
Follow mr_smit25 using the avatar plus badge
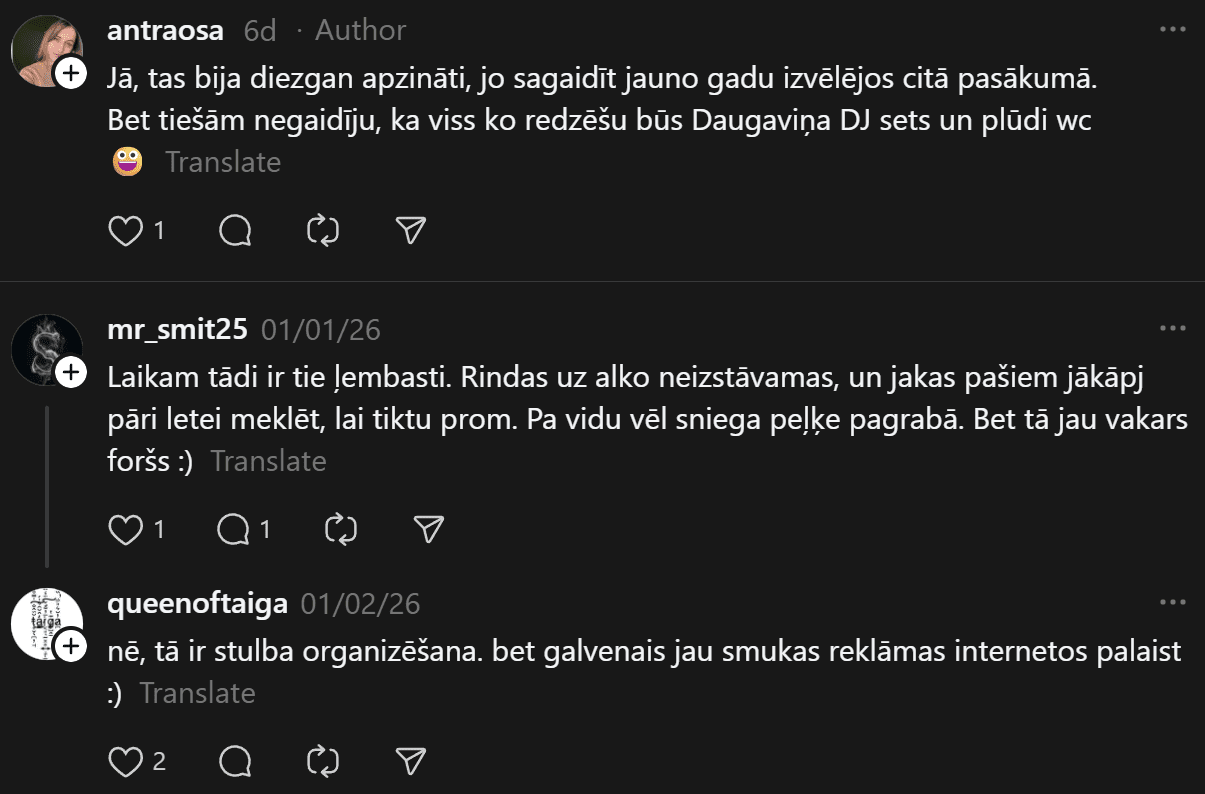click(71, 373)
